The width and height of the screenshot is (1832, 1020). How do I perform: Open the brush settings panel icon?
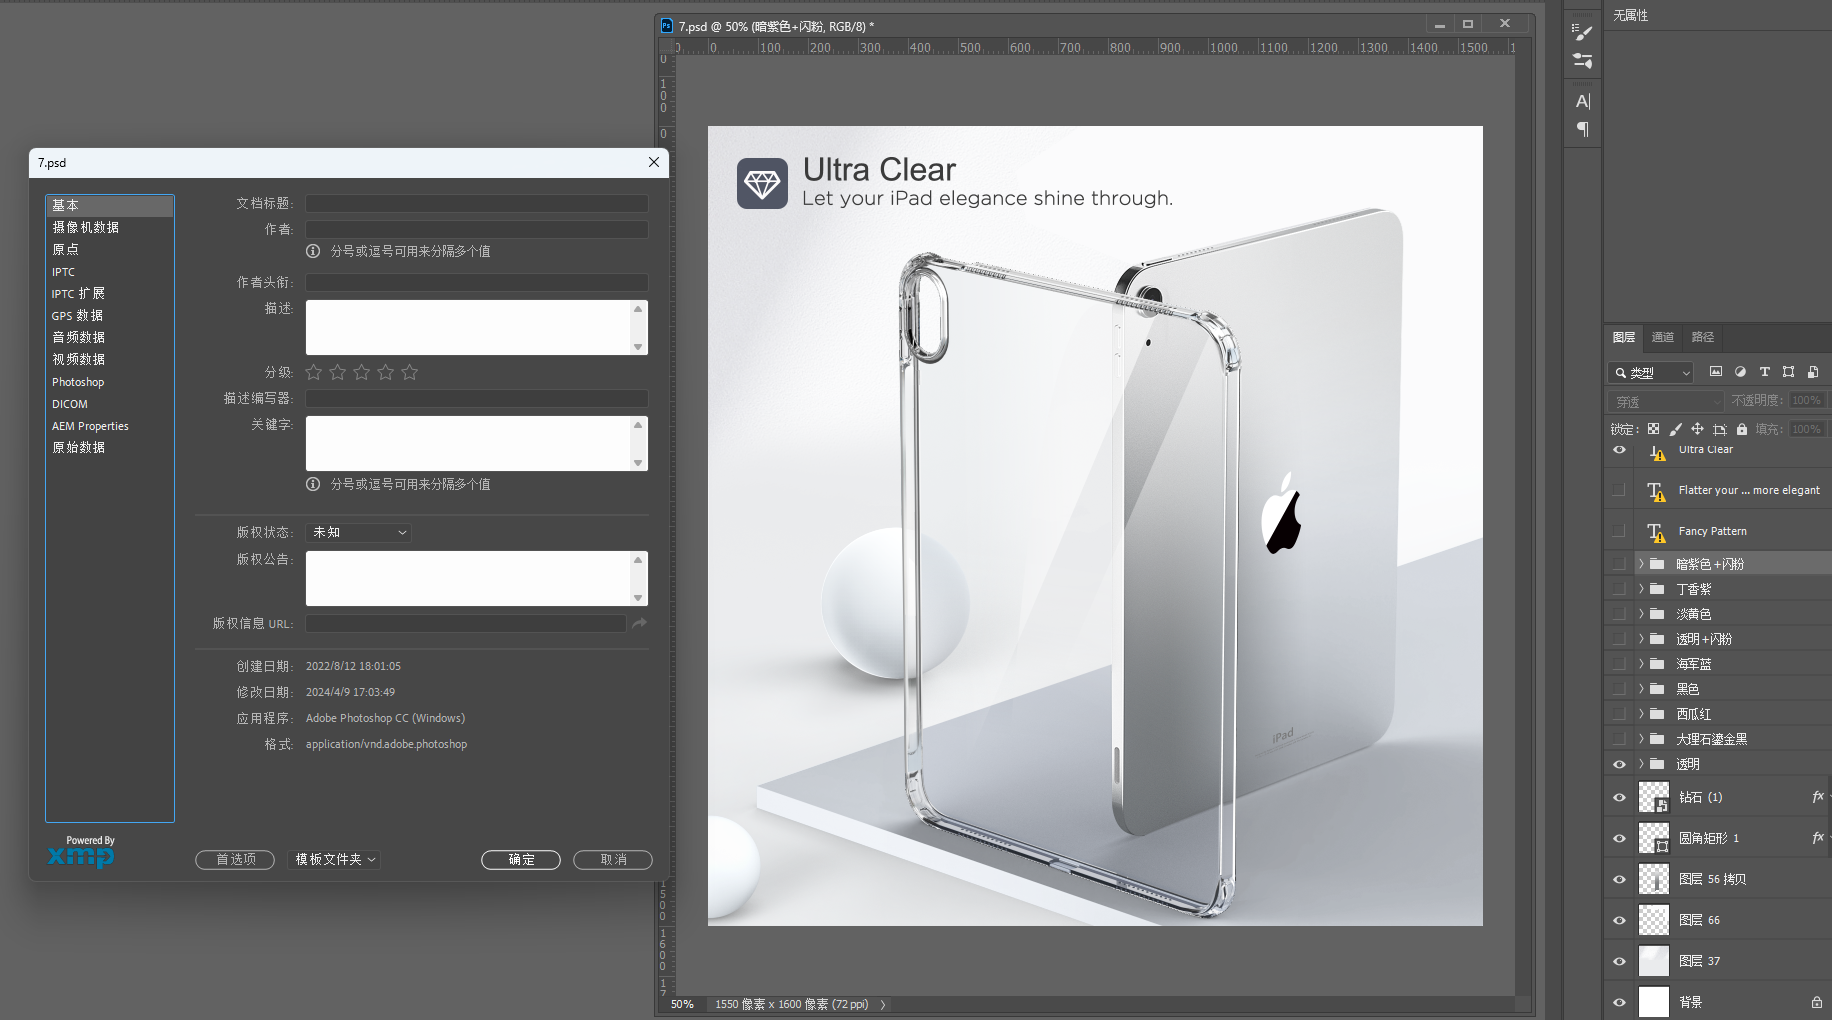pyautogui.click(x=1582, y=33)
